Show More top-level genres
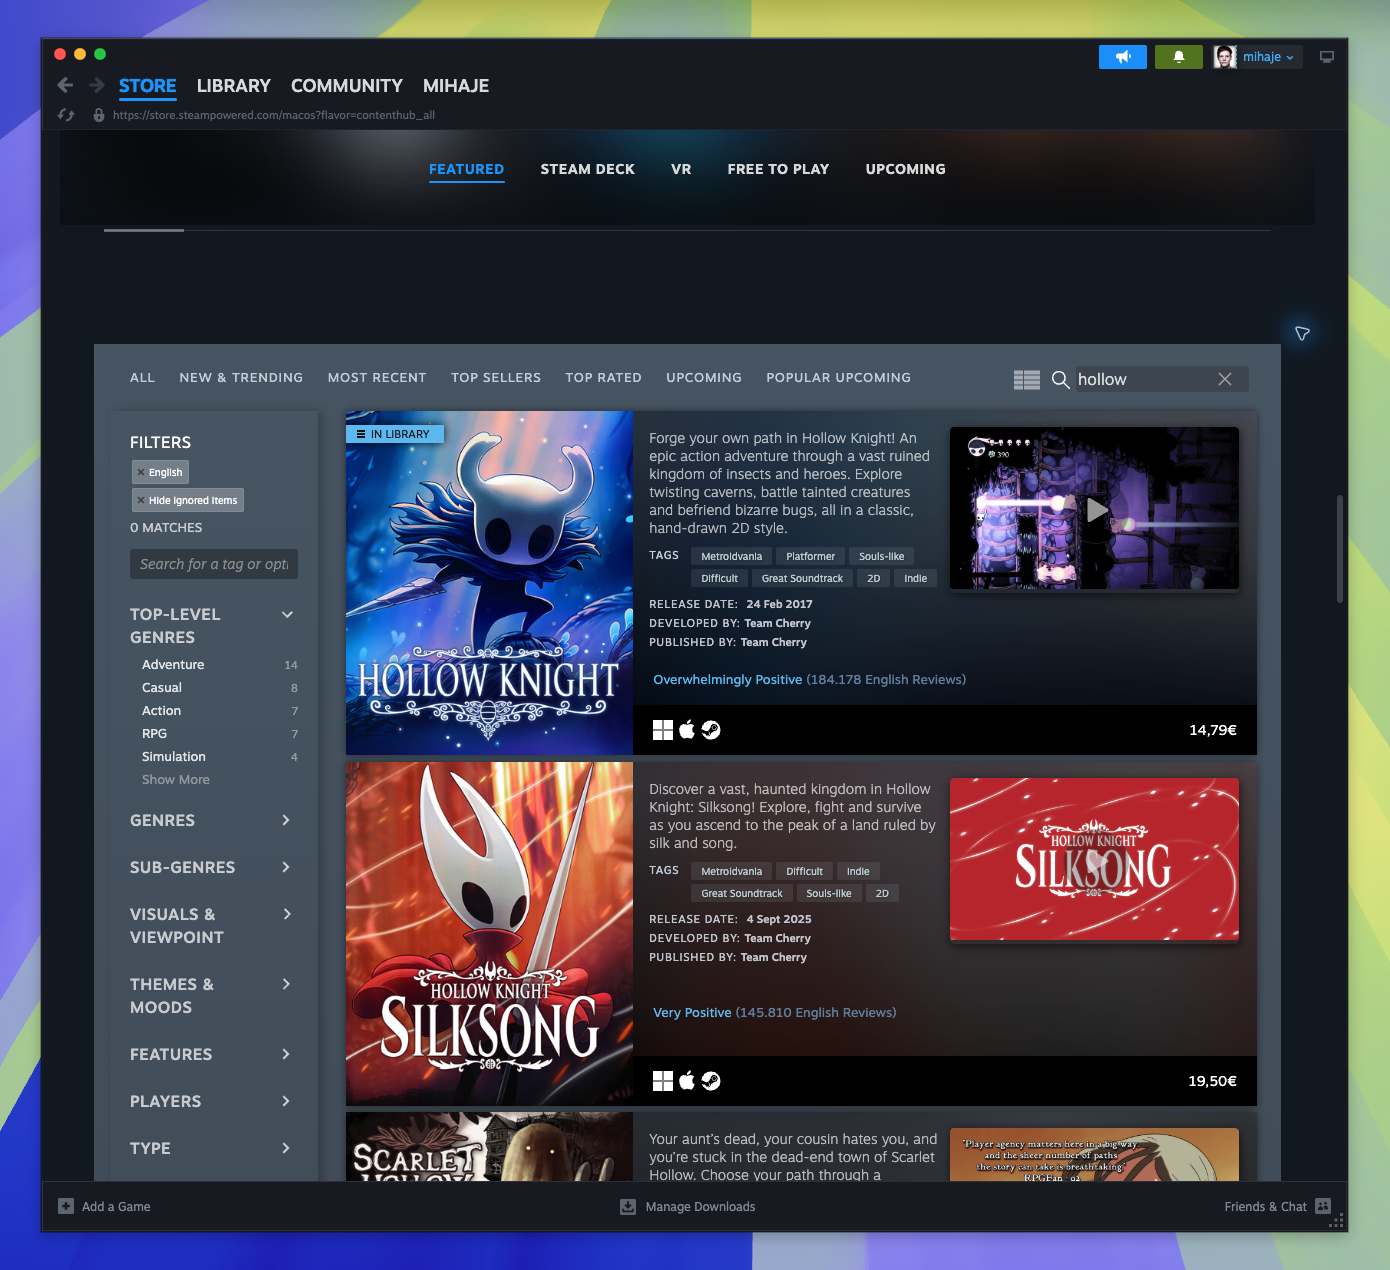1390x1270 pixels. point(176,780)
